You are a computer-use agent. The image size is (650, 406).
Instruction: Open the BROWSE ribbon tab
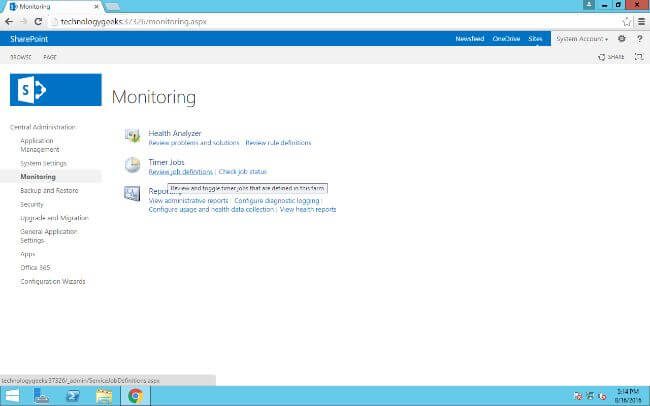pyautogui.click(x=21, y=57)
